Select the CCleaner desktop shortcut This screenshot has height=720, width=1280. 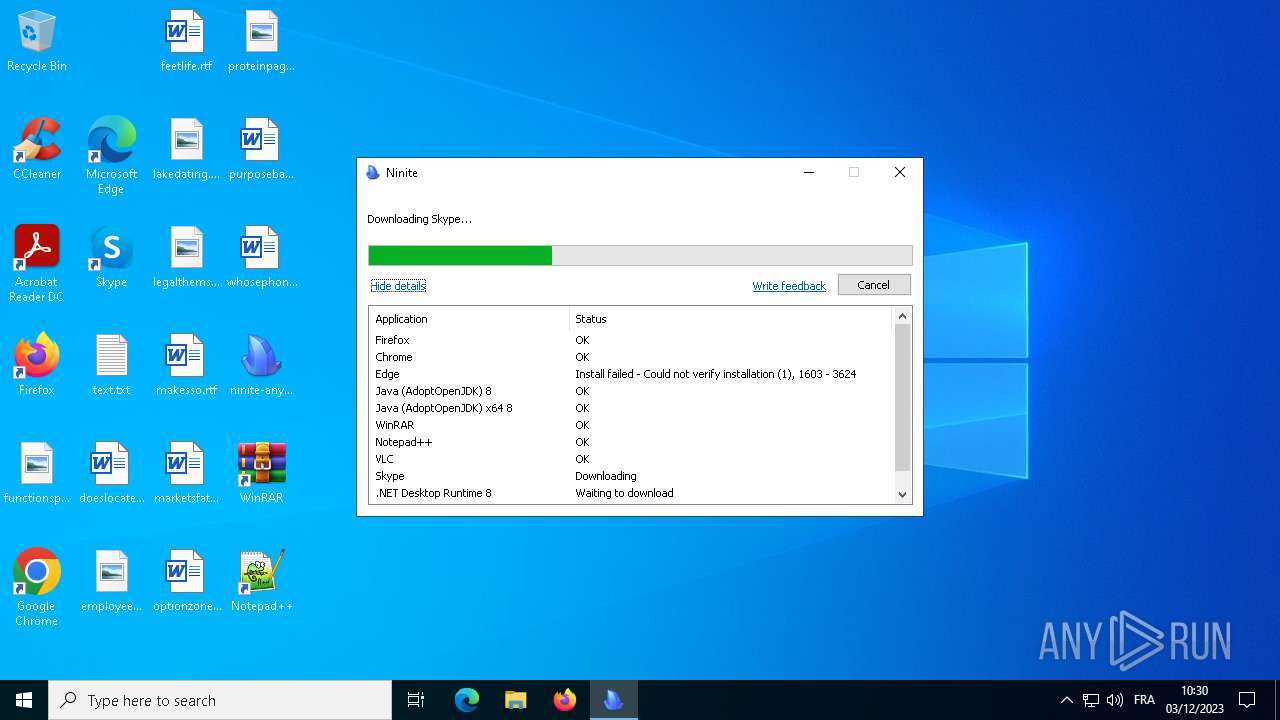37,150
